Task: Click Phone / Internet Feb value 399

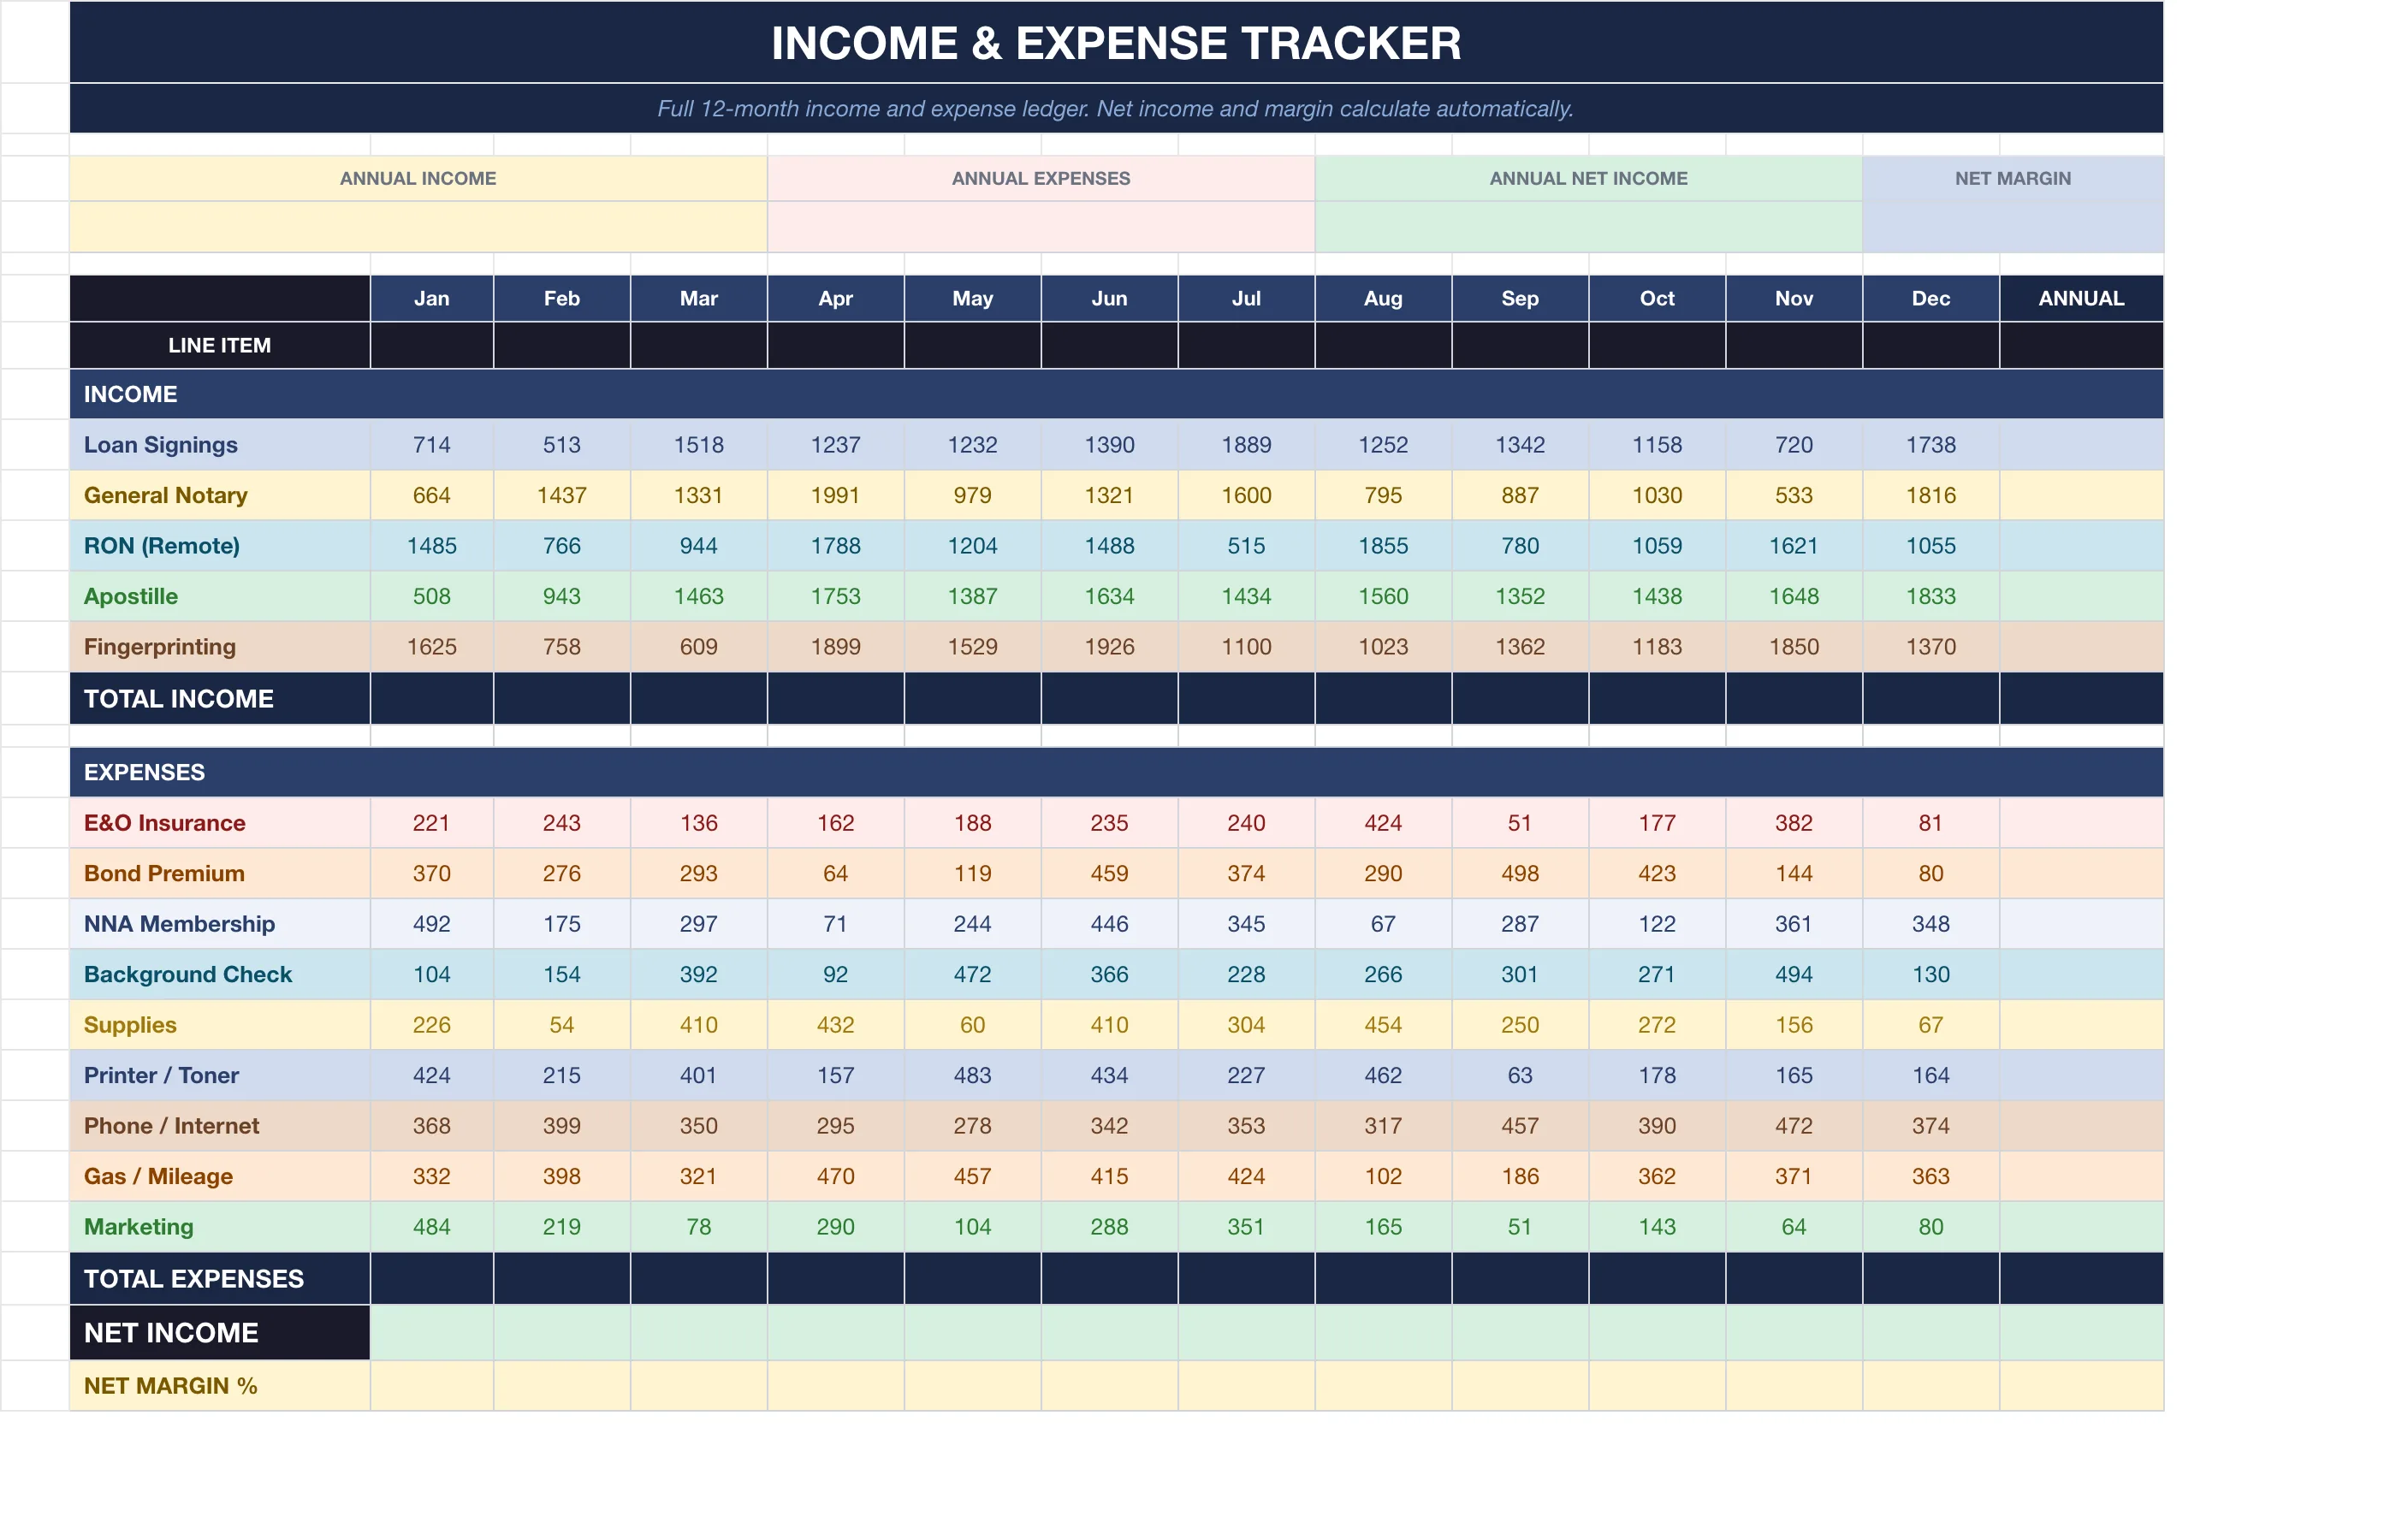Action: (x=561, y=1126)
